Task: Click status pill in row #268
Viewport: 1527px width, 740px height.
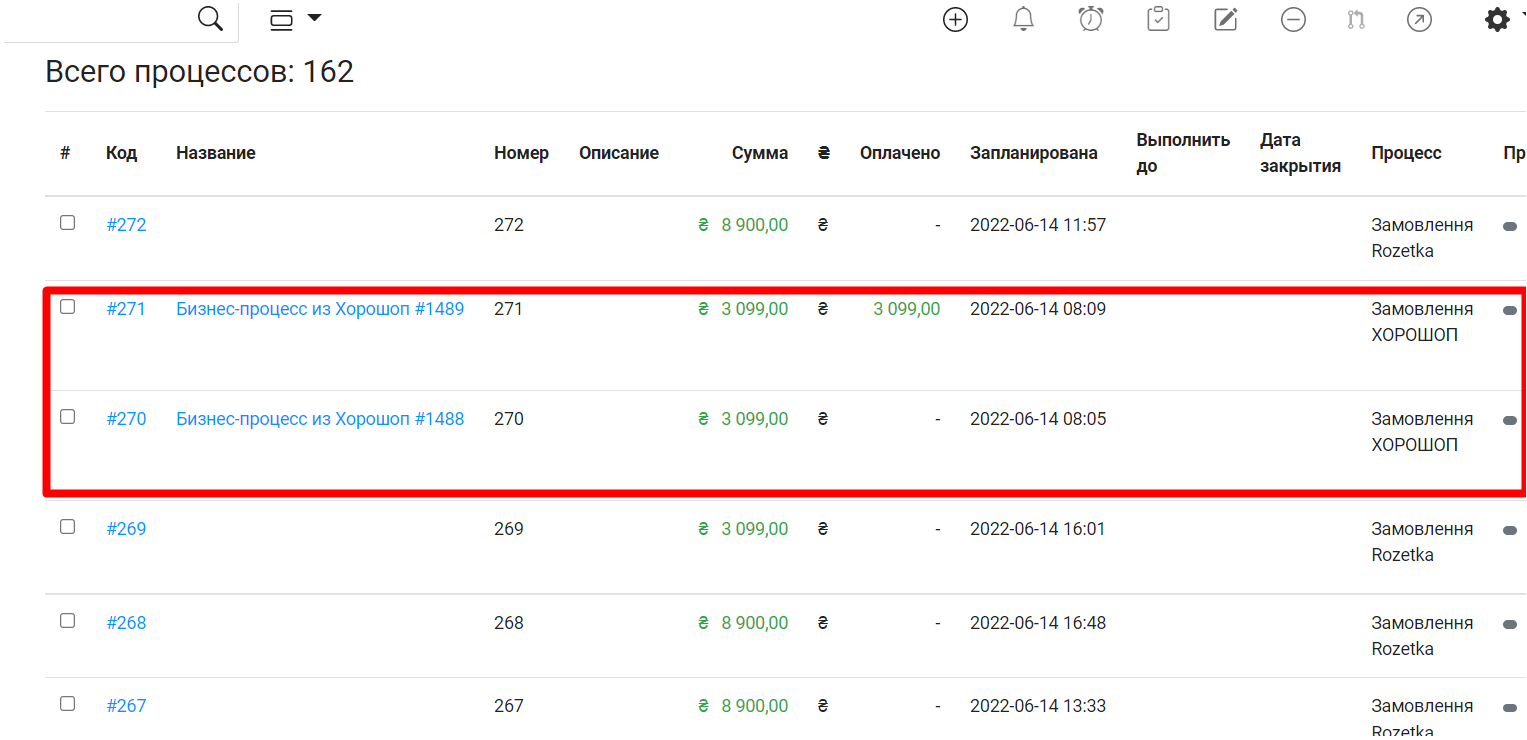Action: click(x=1510, y=625)
